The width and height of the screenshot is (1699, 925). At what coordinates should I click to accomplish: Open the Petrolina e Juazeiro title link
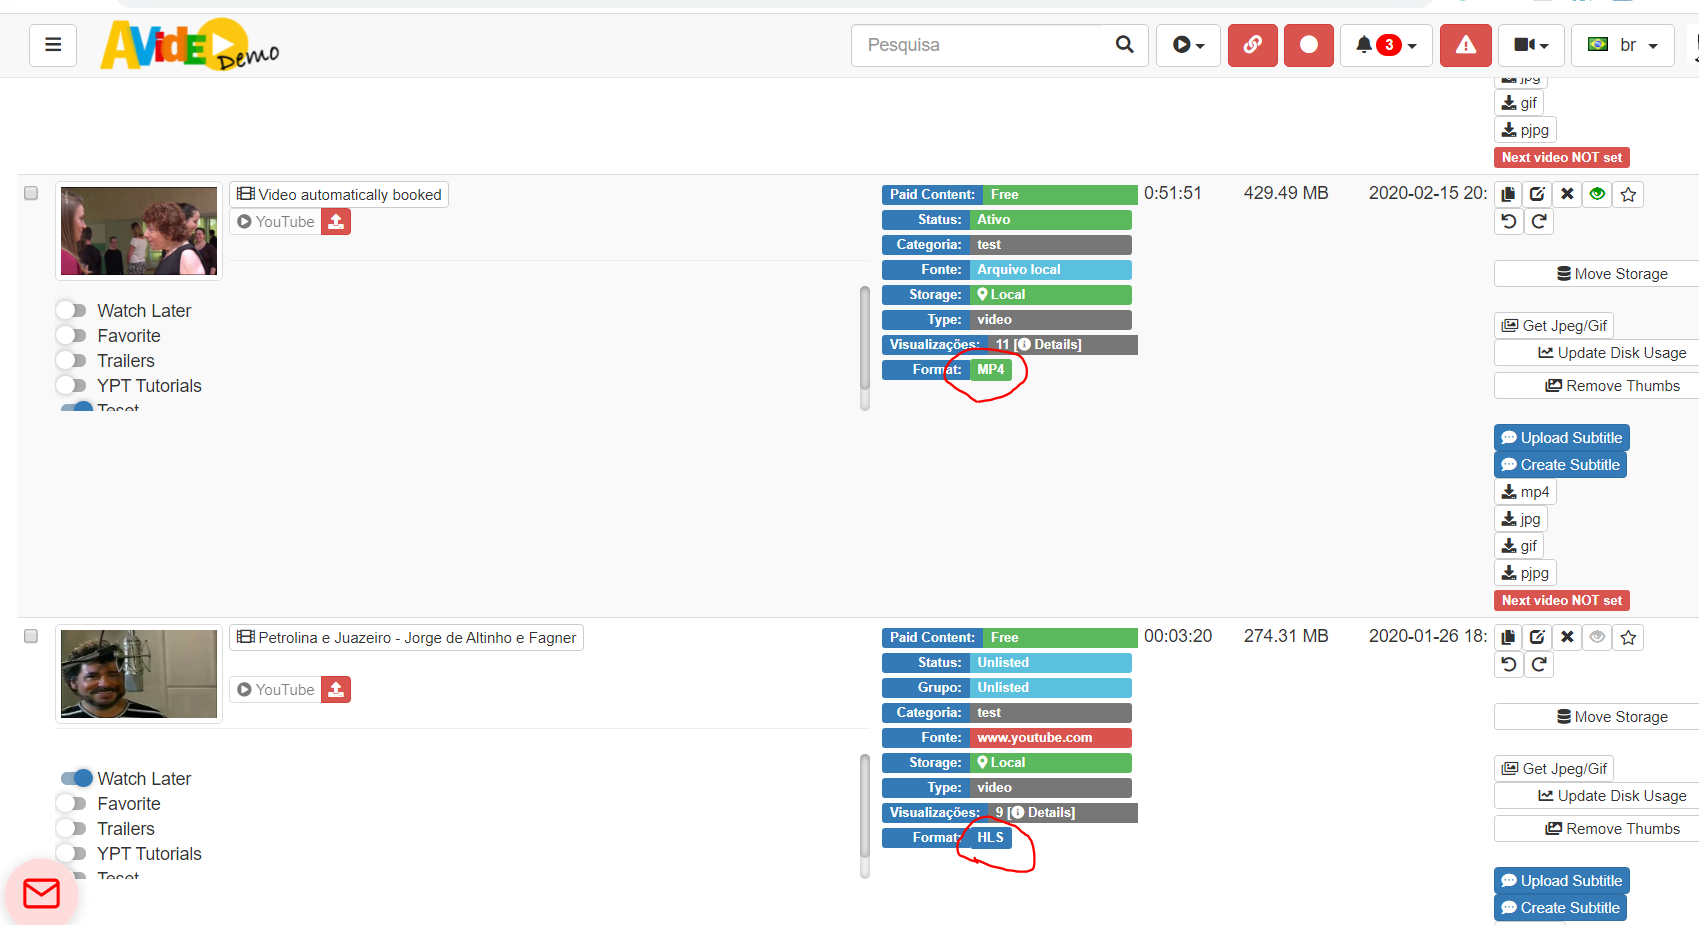tap(407, 637)
